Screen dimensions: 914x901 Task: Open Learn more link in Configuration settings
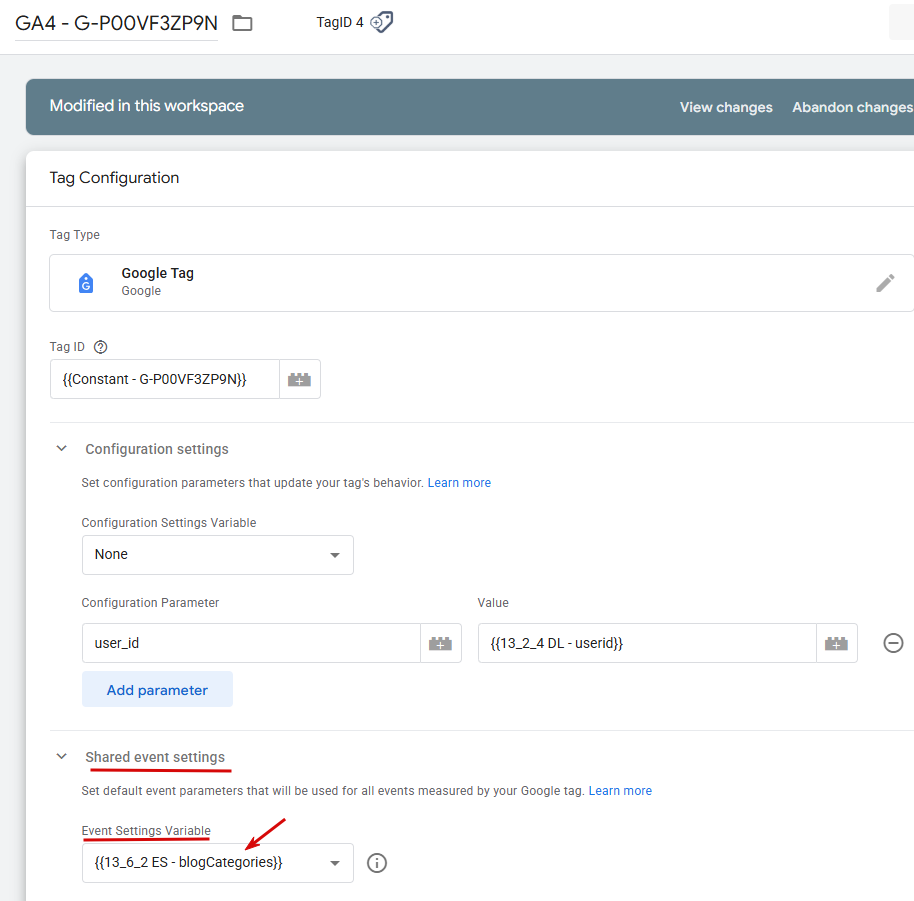[459, 483]
